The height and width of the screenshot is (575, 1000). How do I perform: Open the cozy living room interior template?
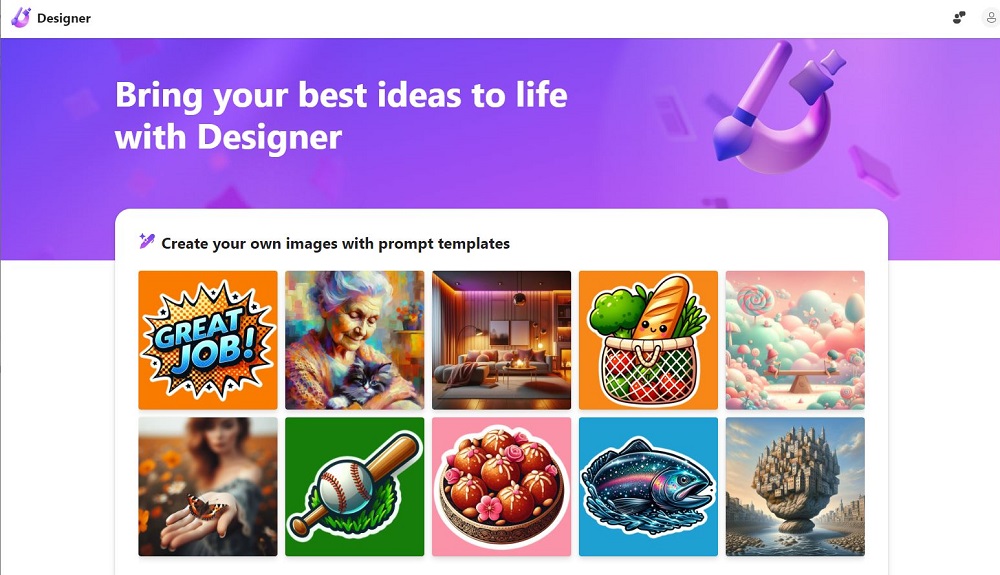[501, 340]
